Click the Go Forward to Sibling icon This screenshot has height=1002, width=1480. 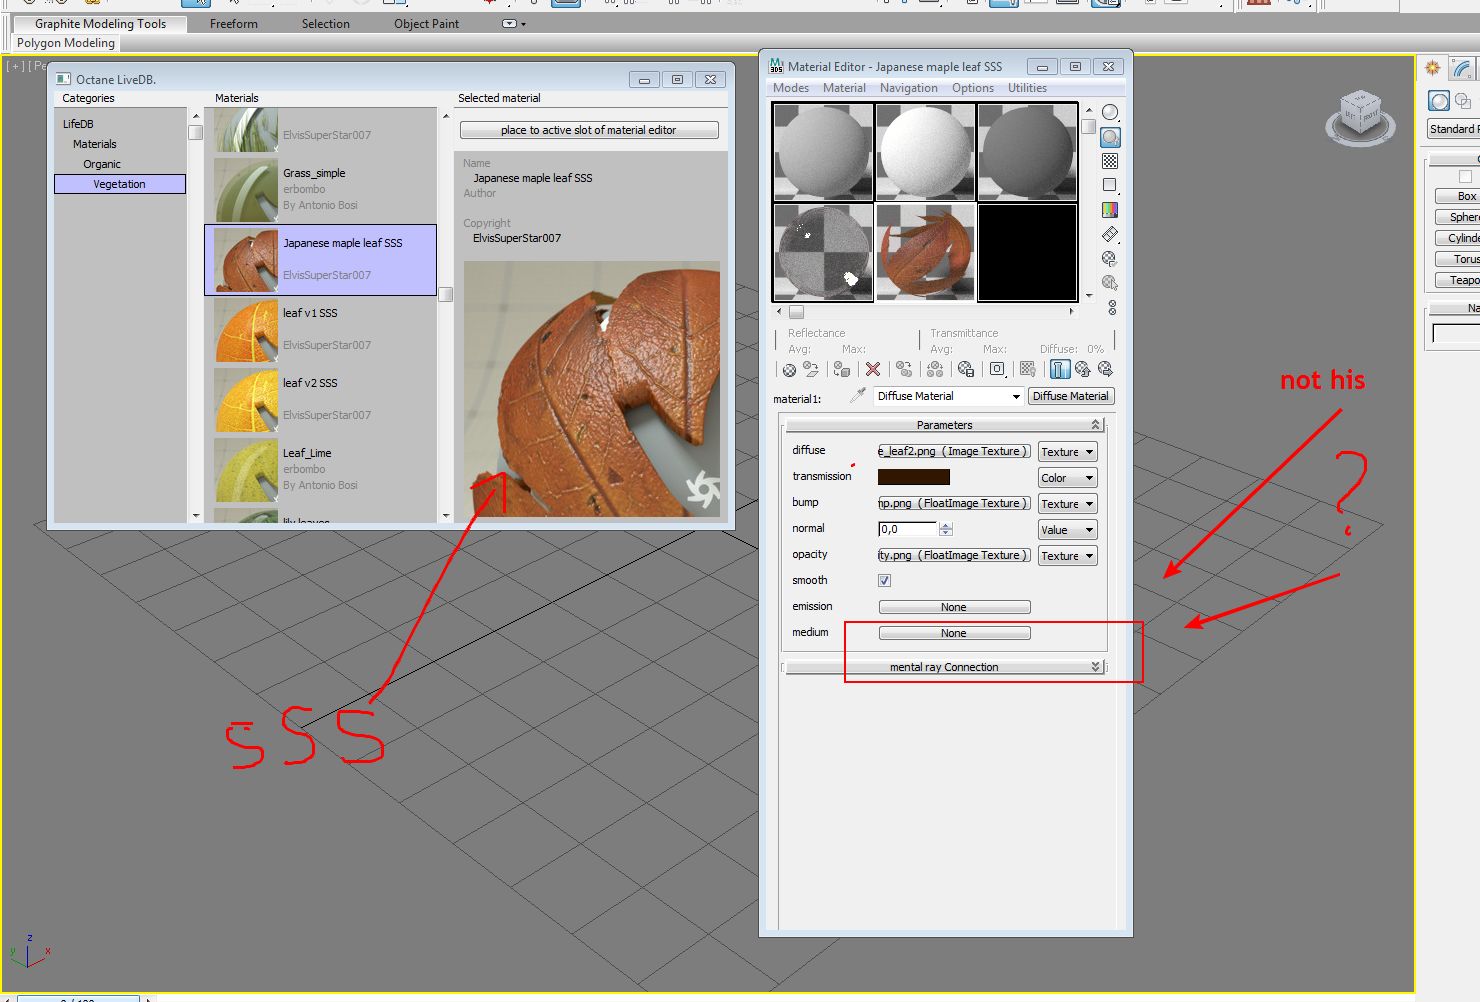(x=1105, y=370)
